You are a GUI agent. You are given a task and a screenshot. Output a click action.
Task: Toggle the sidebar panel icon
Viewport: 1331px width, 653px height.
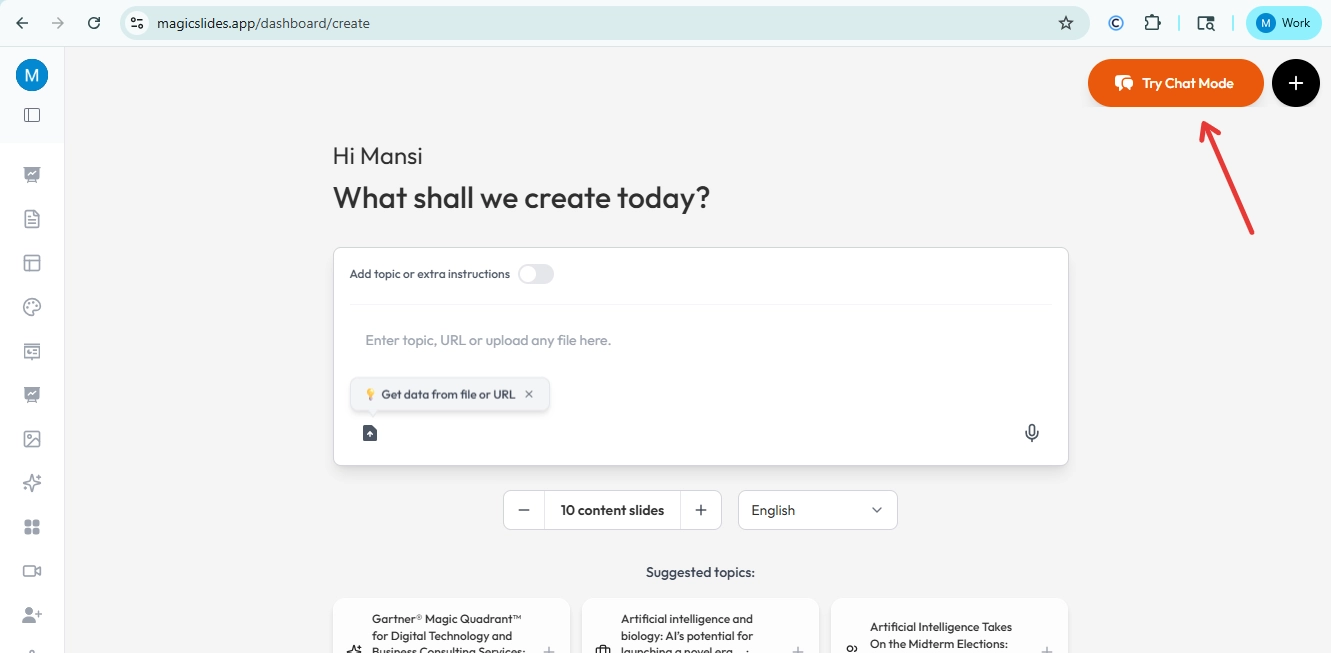point(32,115)
